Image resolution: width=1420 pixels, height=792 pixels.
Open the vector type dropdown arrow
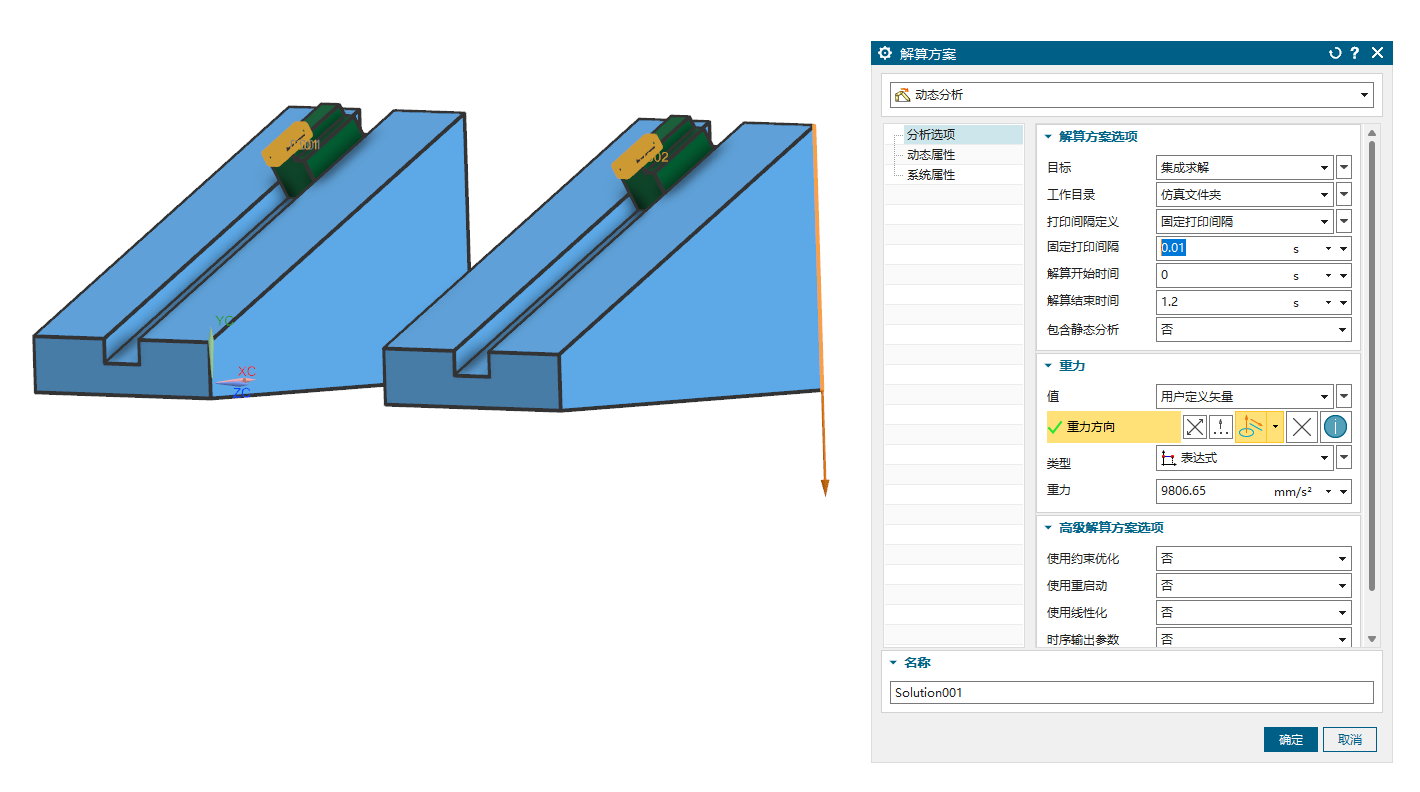[1275, 427]
